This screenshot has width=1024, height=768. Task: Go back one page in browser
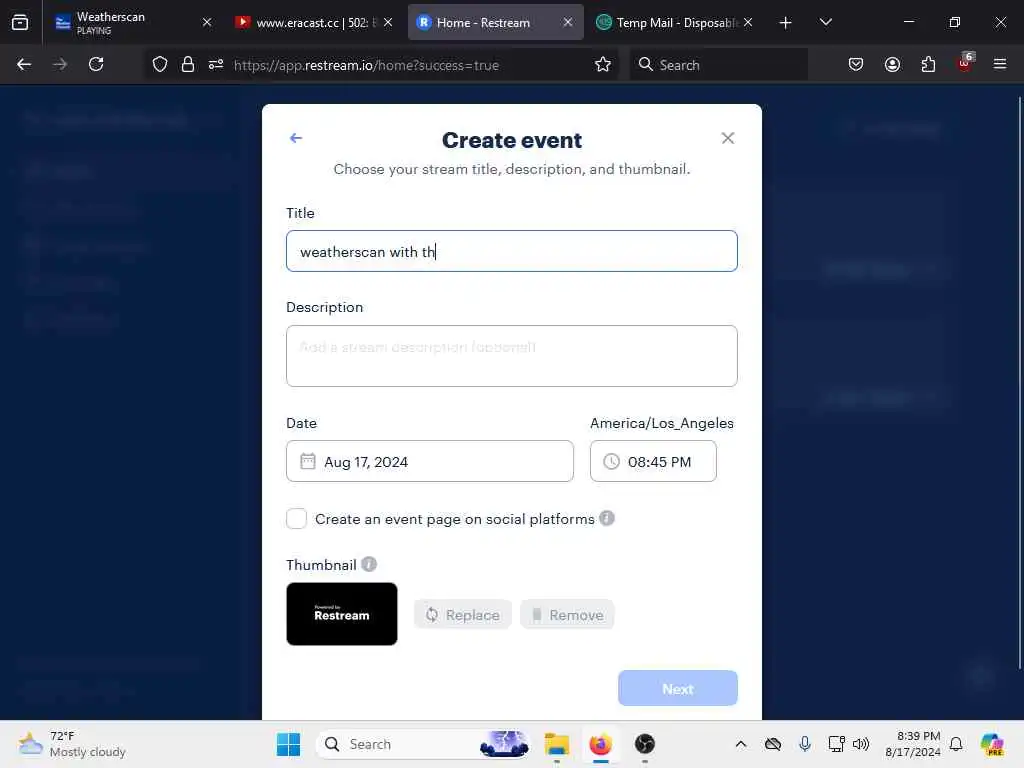[x=24, y=64]
